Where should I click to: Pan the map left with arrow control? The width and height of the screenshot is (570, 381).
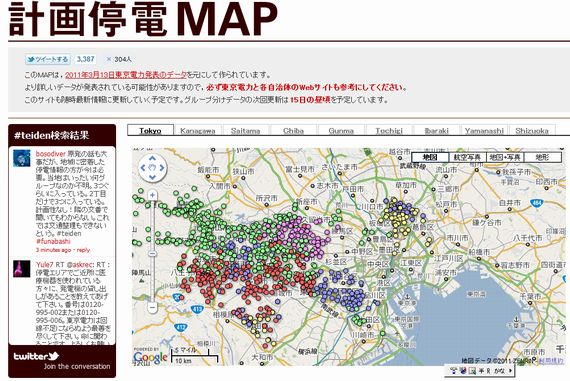point(142,168)
